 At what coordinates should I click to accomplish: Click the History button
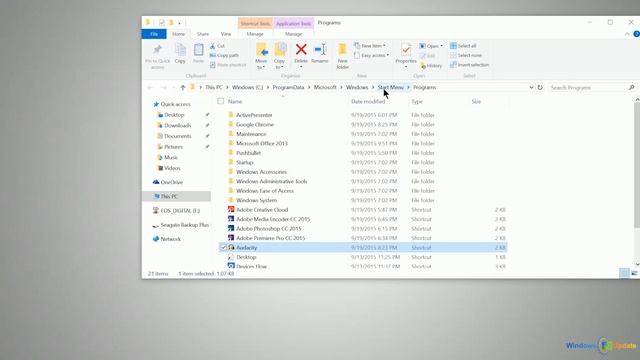pyautogui.click(x=431, y=66)
